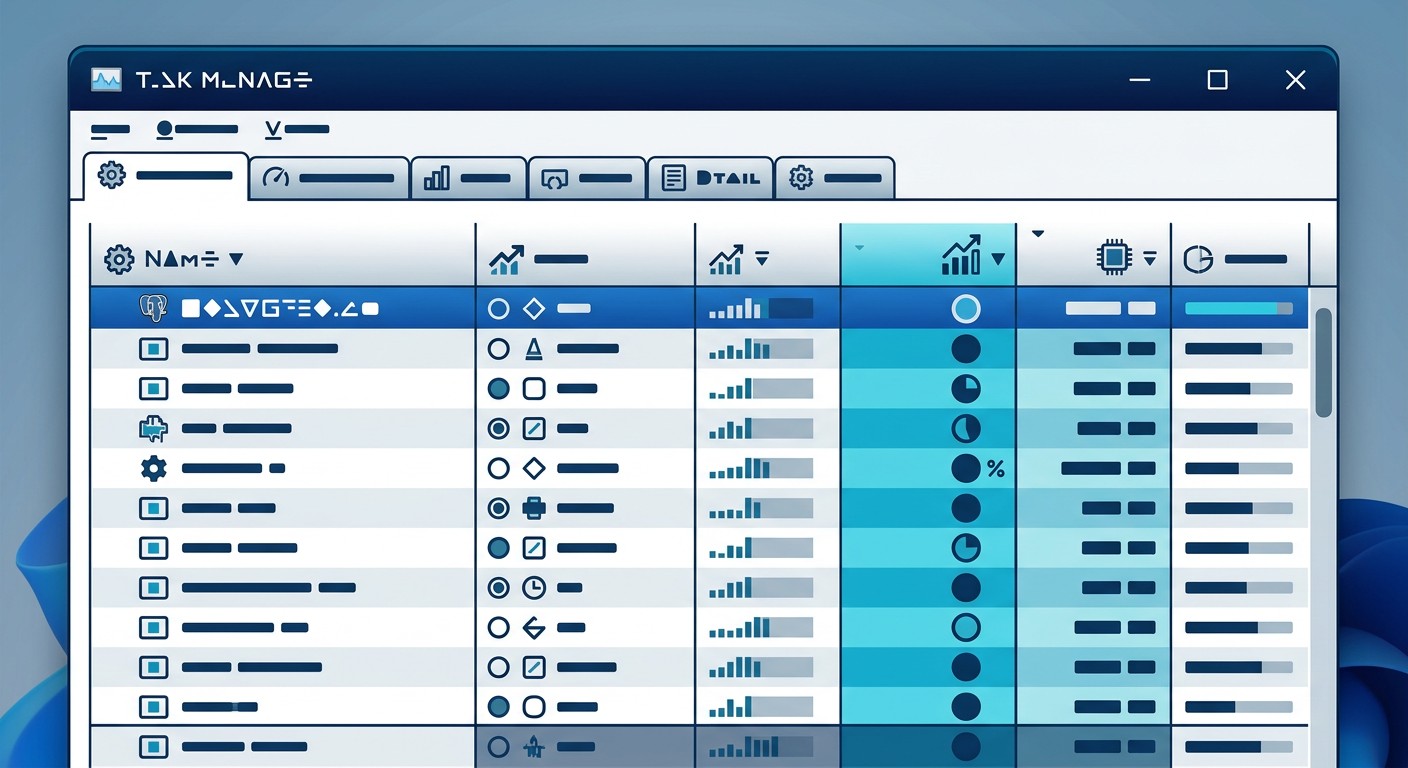Open the dropdown arrow beside the CPU chip icon
1408x768 pixels.
(x=1150, y=259)
